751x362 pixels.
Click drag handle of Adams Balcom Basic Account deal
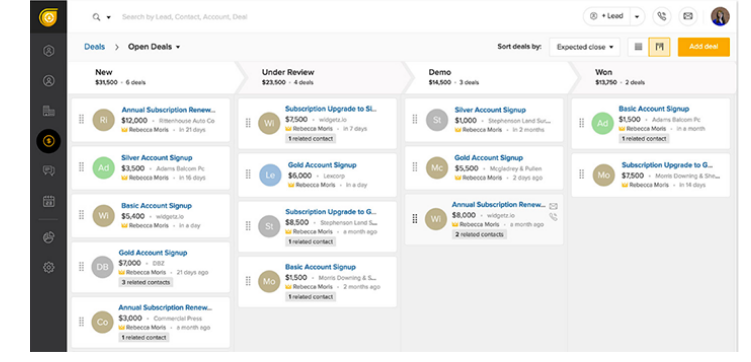coord(581,123)
